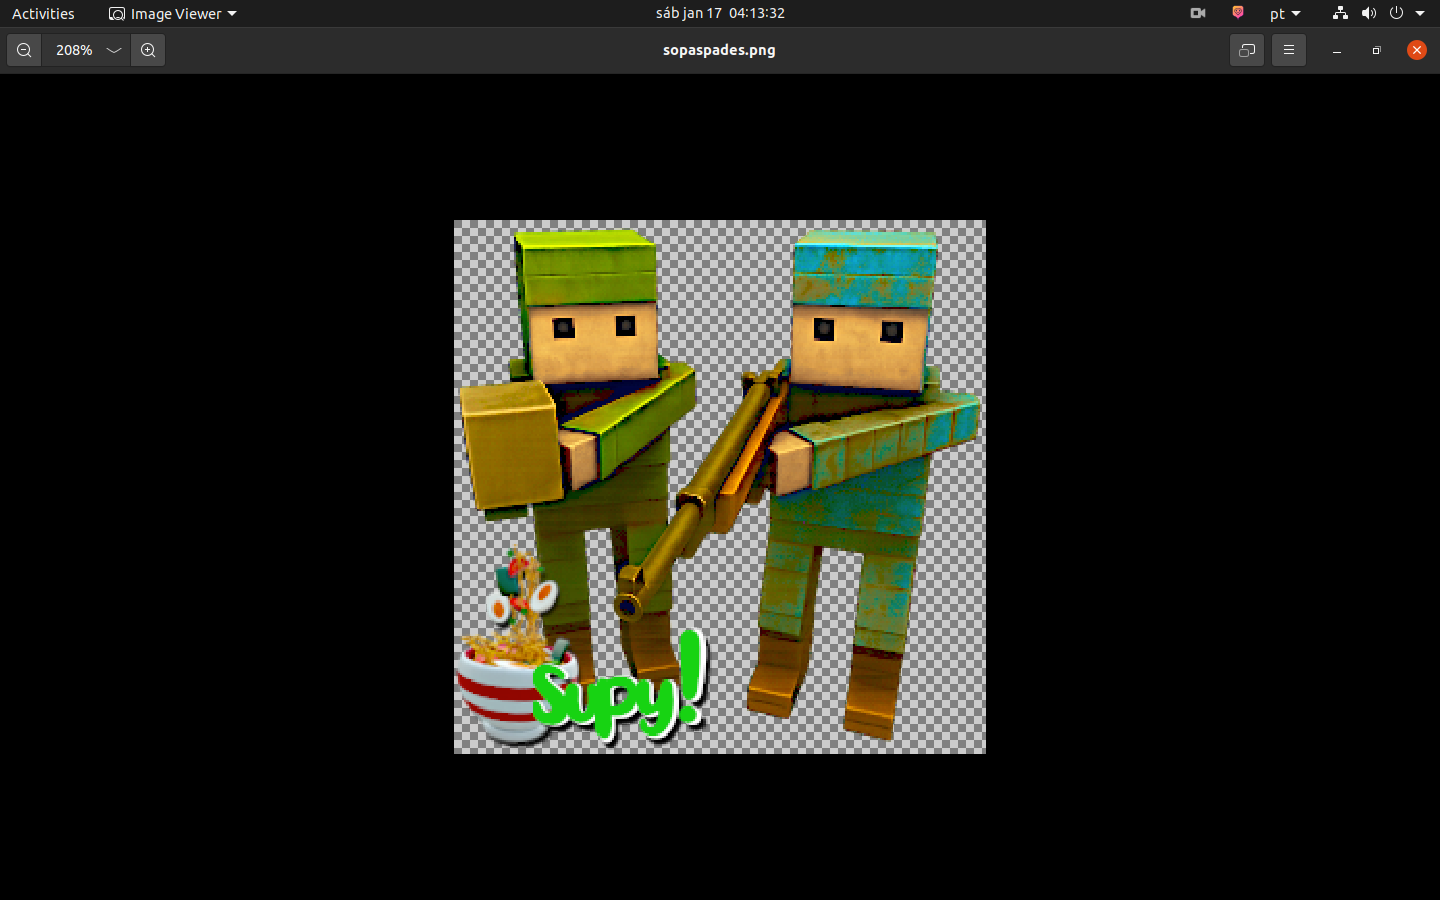Viewport: 1440px width, 900px height.
Task: Restore the Image Viewer window size
Action: click(1376, 50)
